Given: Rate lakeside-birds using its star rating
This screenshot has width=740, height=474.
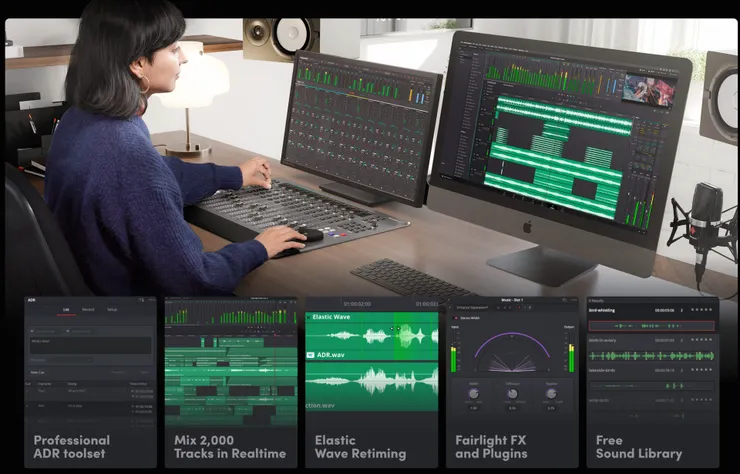Looking at the screenshot, I should click(x=702, y=370).
